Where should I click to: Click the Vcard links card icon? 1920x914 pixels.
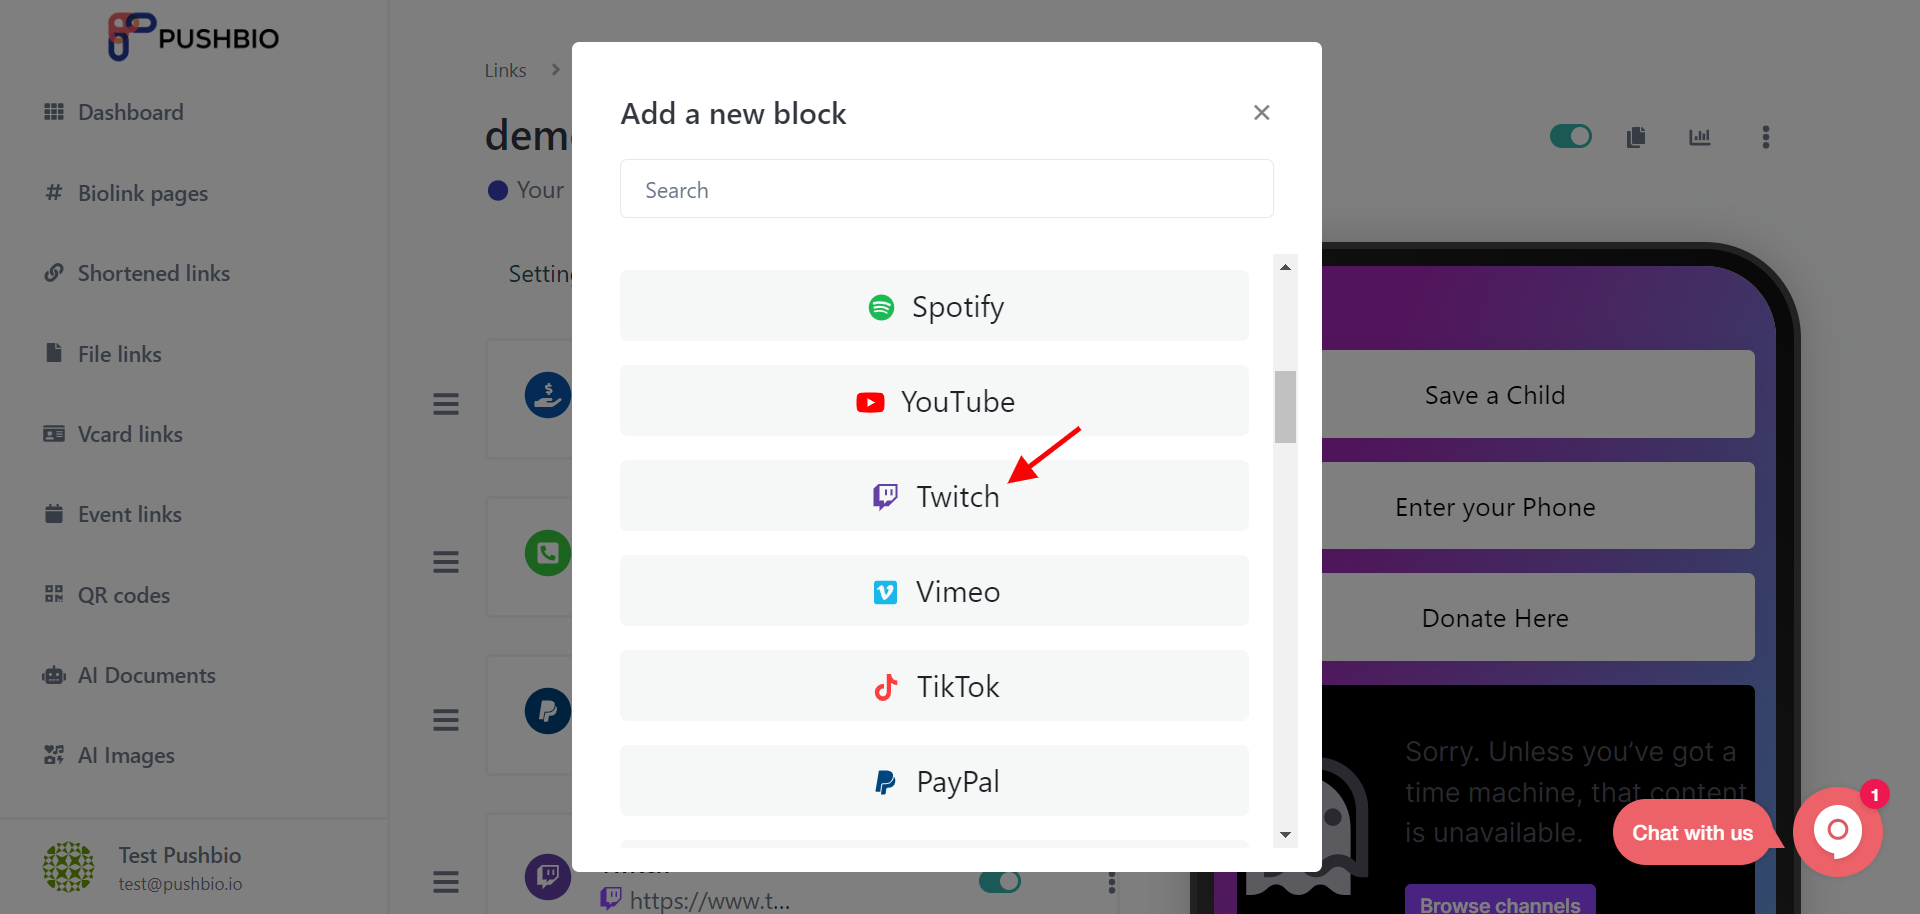tap(54, 433)
